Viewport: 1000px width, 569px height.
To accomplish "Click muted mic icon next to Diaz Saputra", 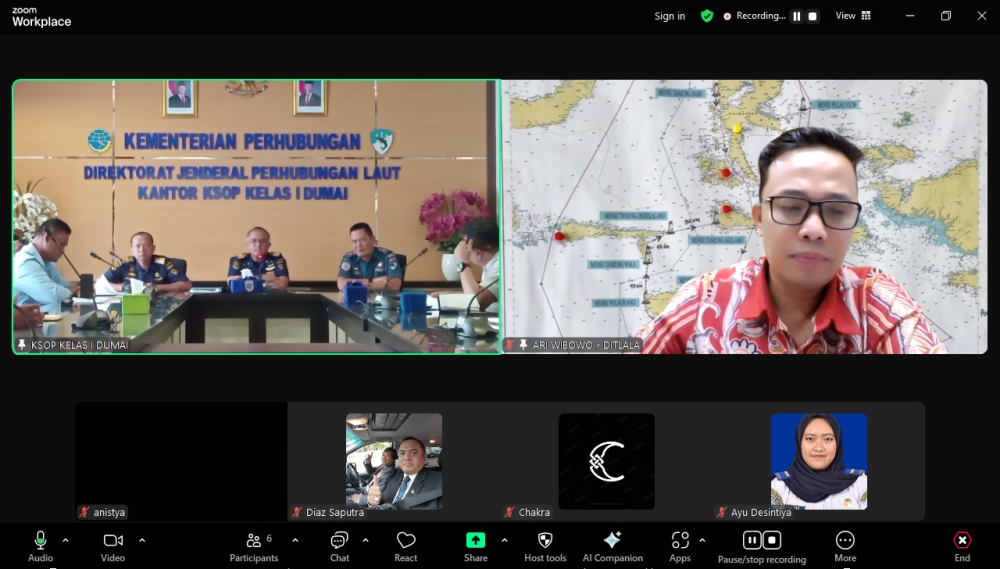I will coord(297,512).
